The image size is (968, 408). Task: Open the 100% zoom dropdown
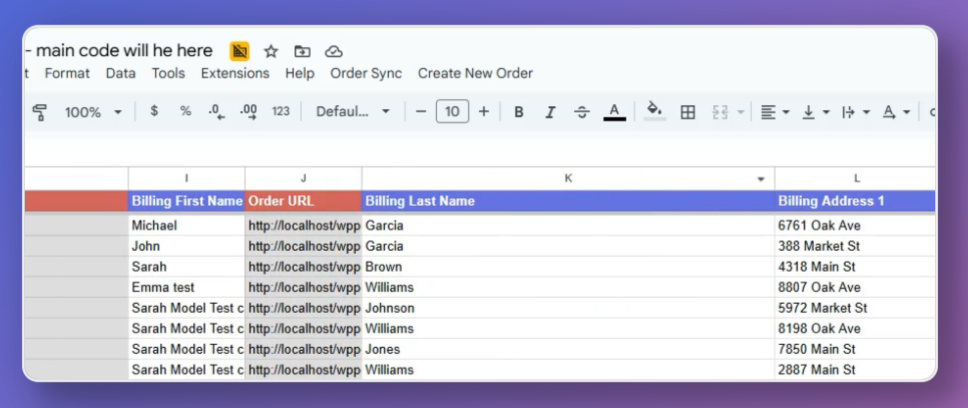[x=93, y=112]
